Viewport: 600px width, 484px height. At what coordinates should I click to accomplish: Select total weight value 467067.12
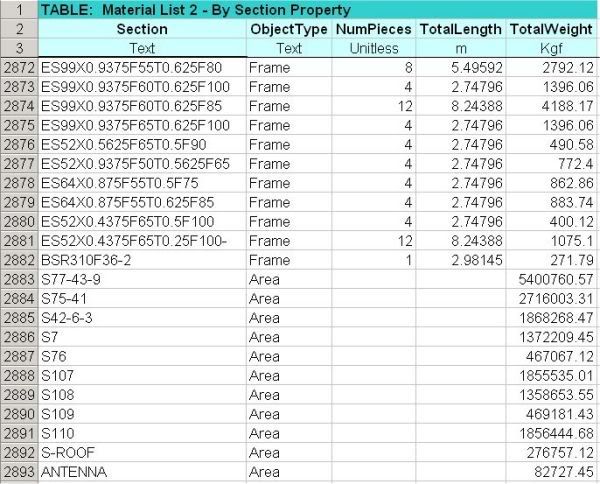(x=552, y=356)
